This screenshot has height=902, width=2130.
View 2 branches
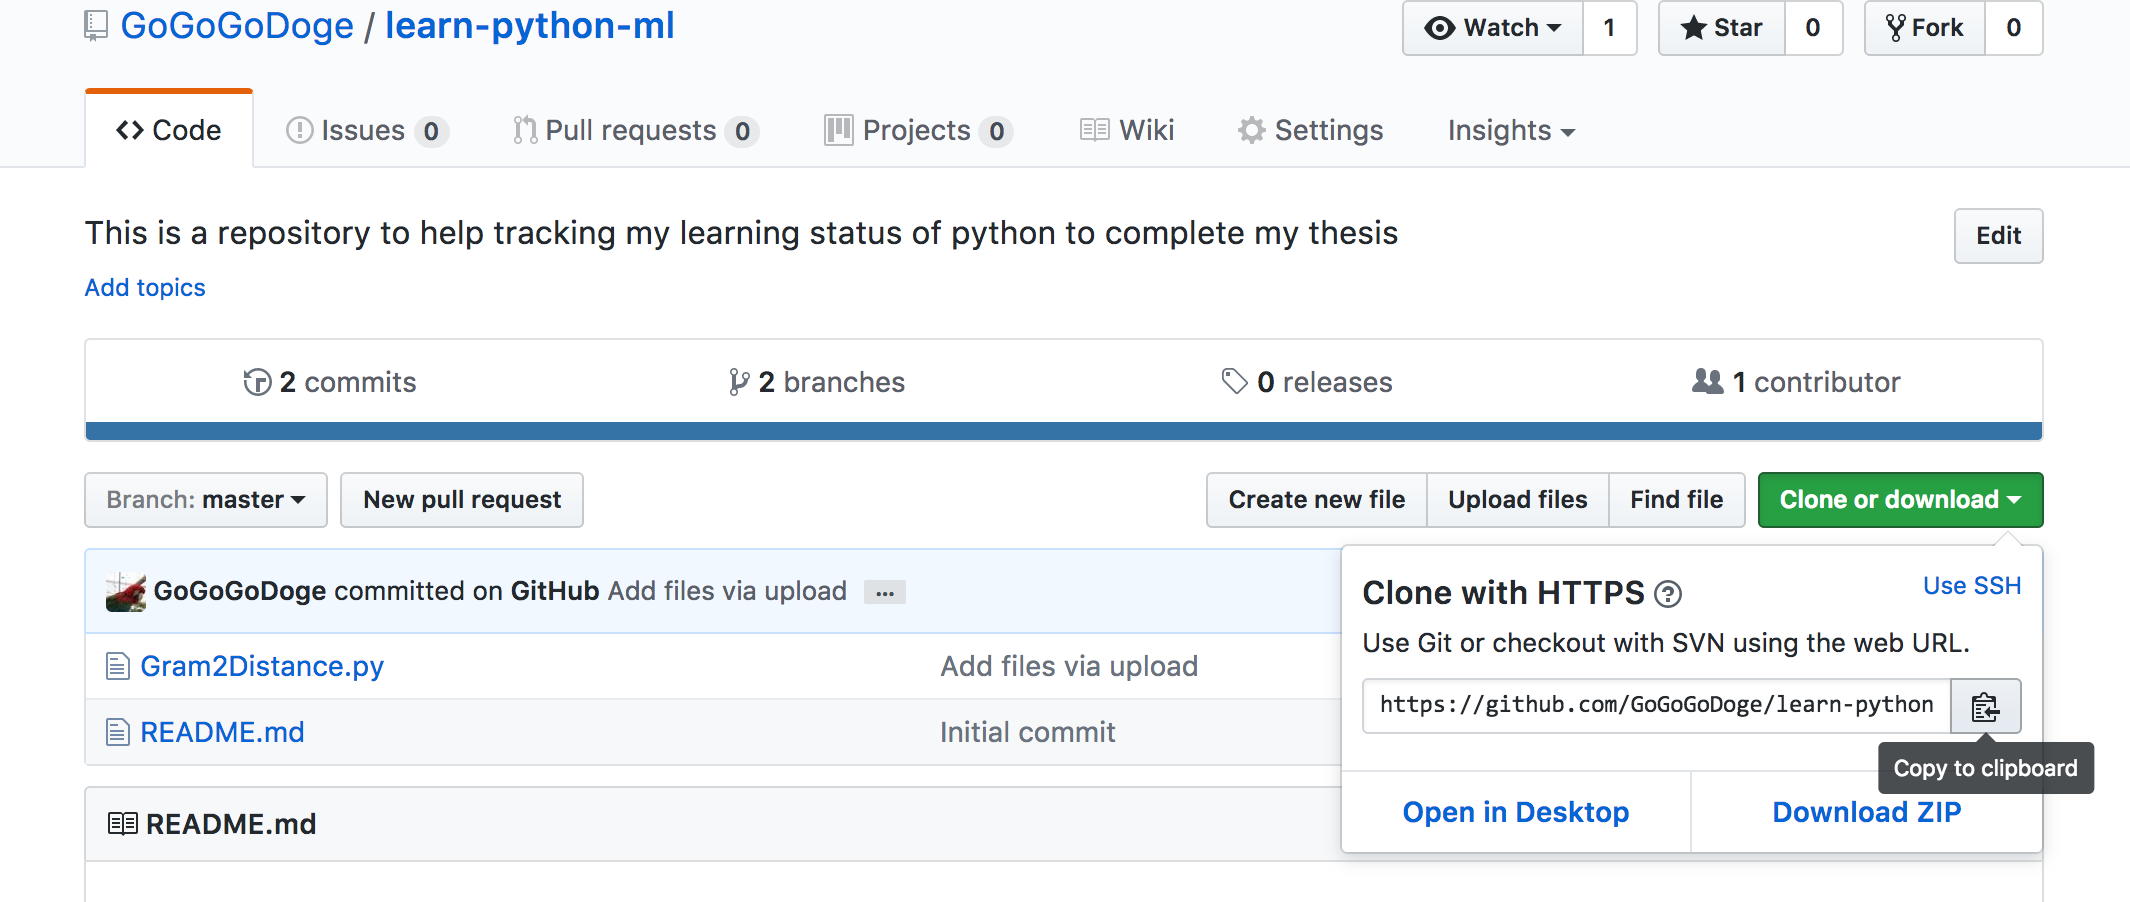tap(817, 382)
